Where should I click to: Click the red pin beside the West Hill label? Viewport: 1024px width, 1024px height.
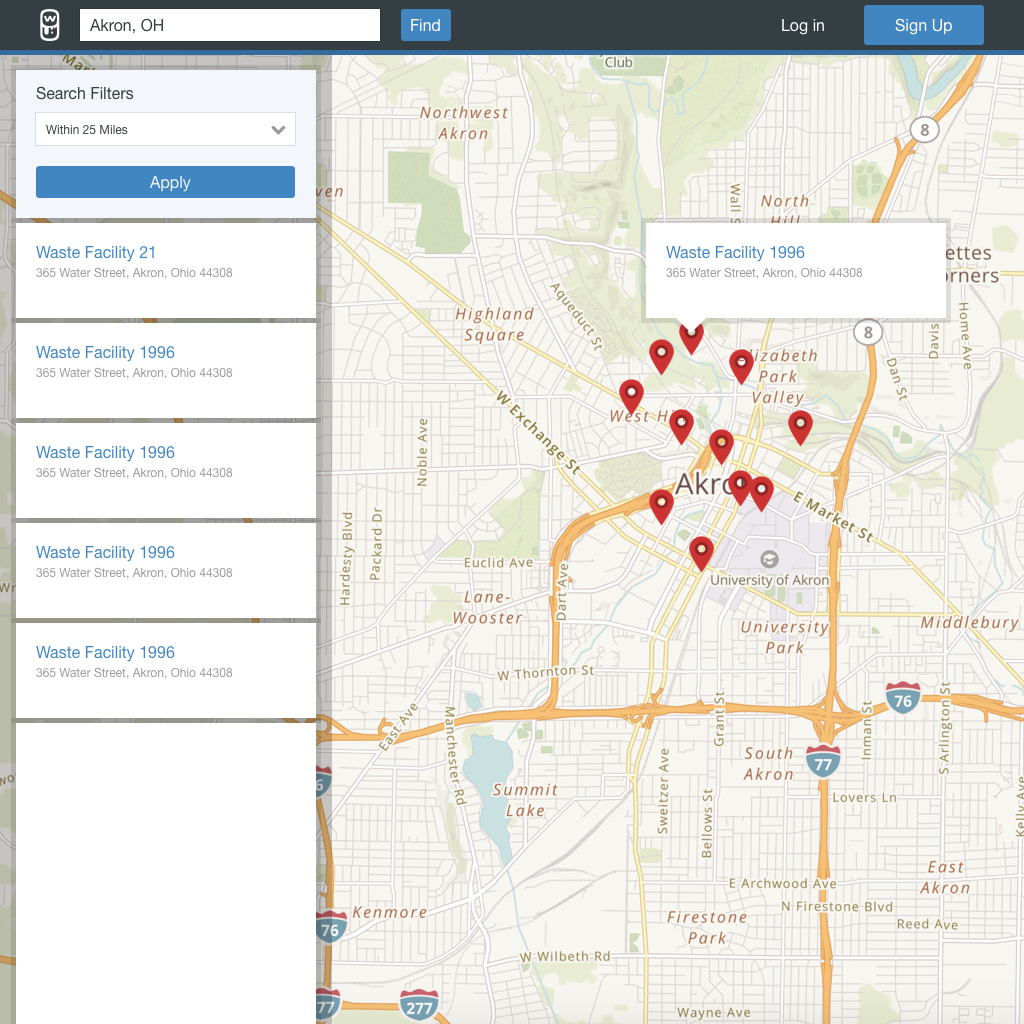point(631,395)
